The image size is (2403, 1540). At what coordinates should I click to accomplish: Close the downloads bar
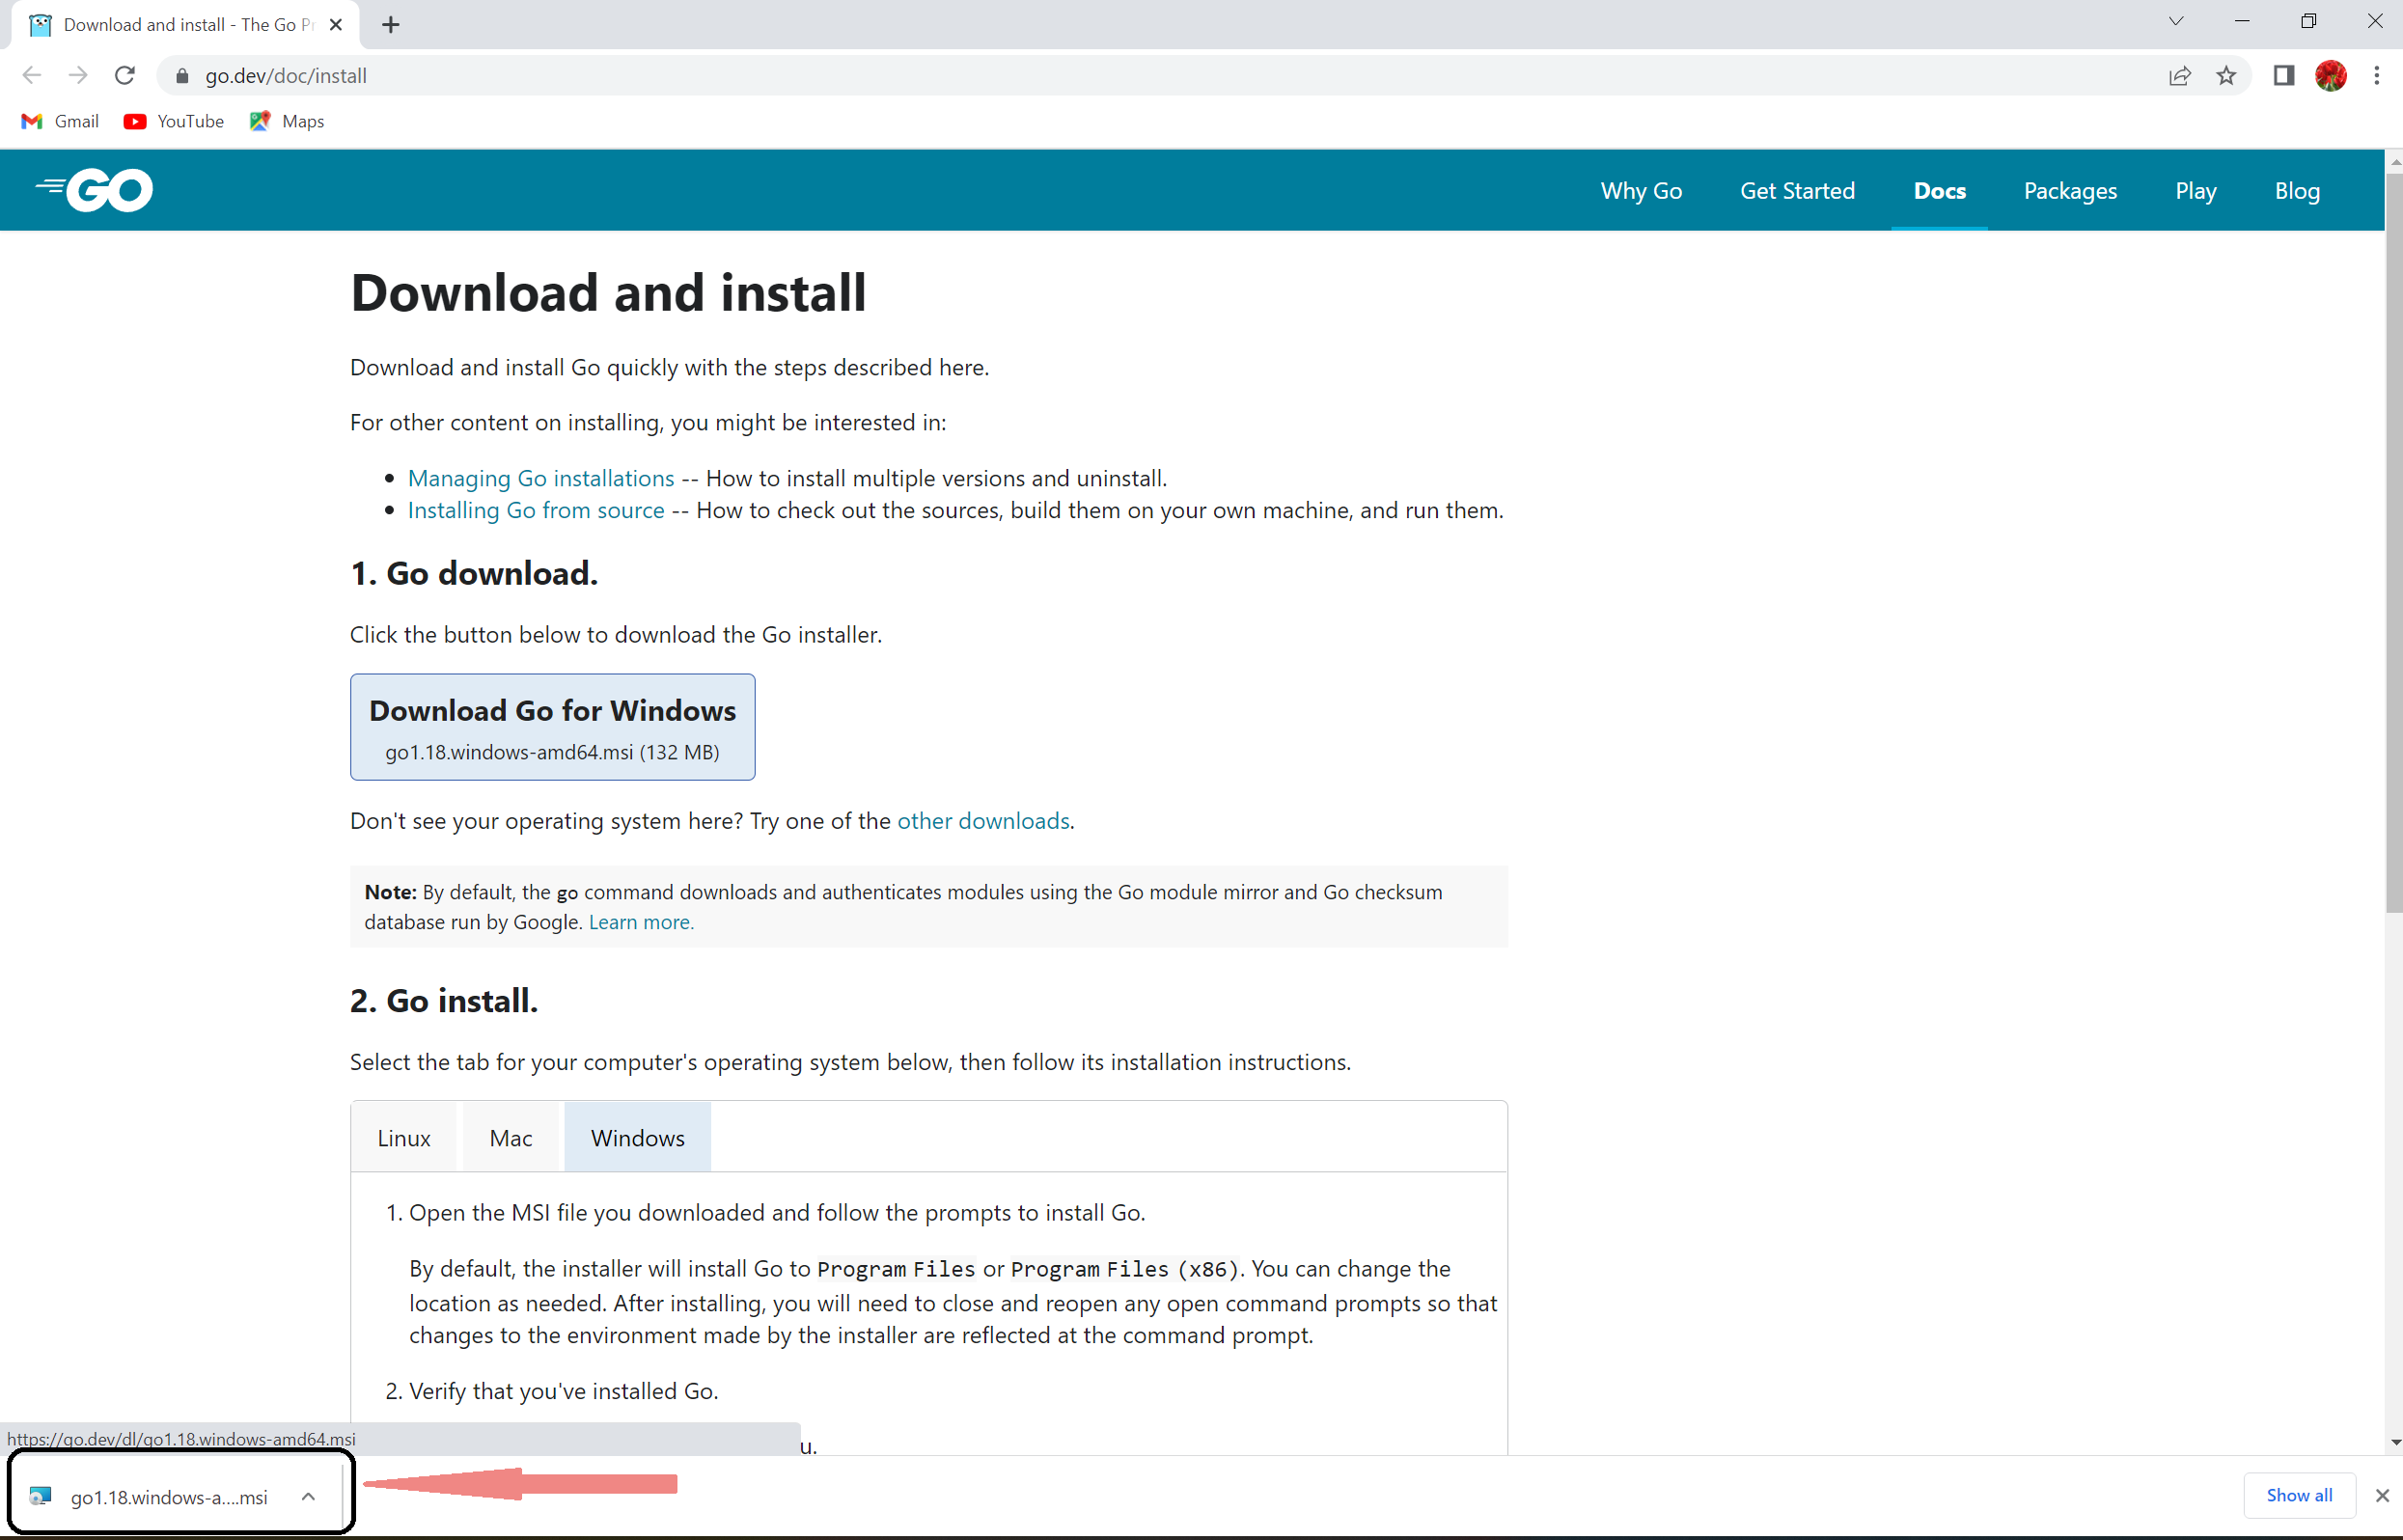click(x=2382, y=1496)
